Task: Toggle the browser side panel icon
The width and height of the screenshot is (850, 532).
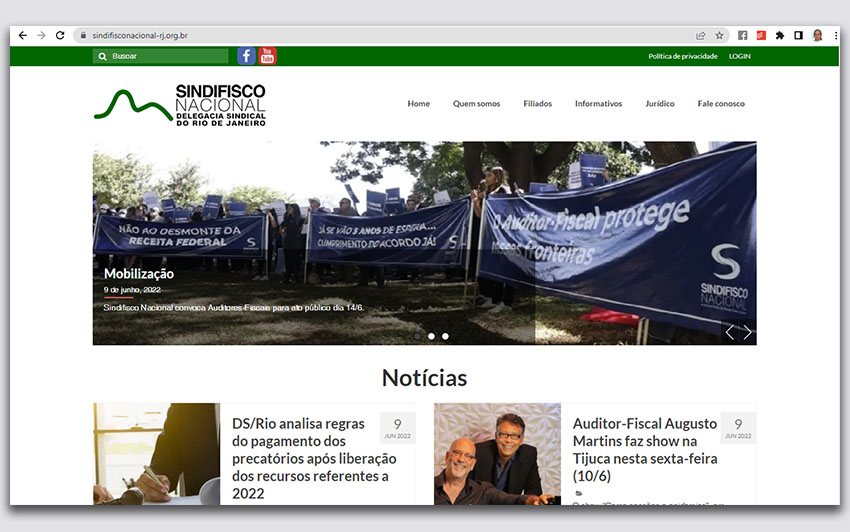Action: click(798, 35)
